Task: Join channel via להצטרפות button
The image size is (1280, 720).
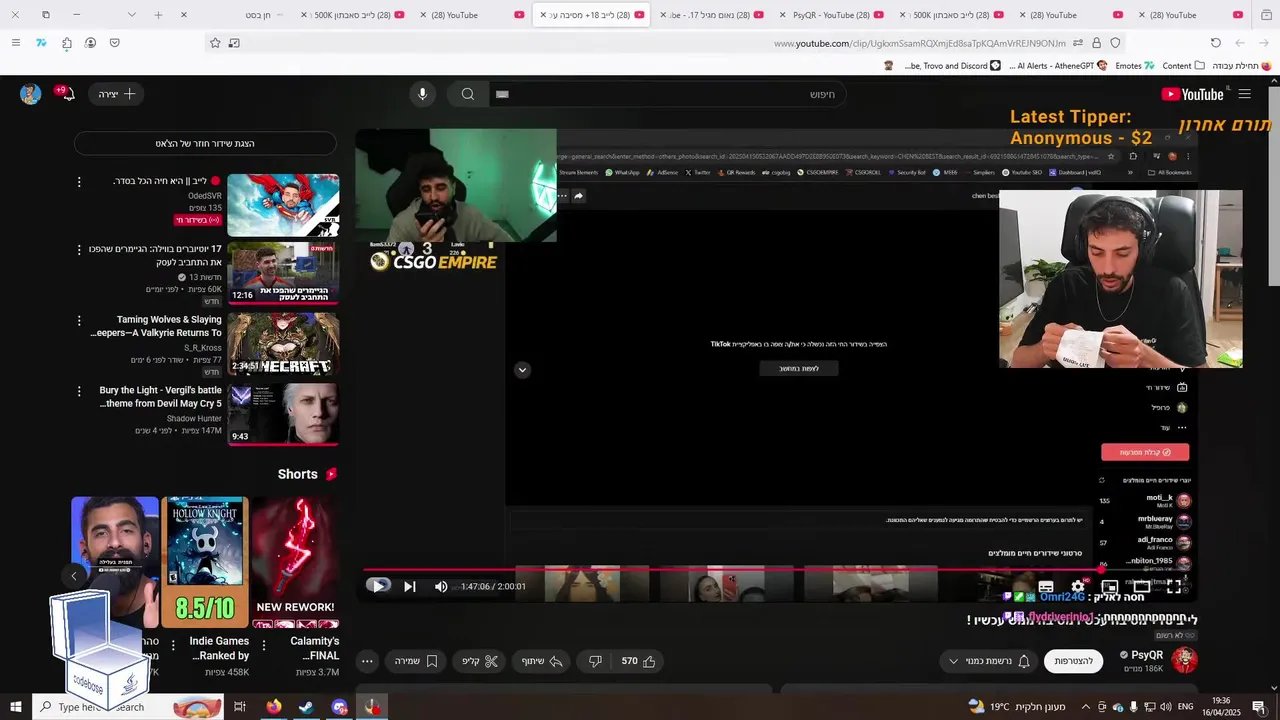Action: 1073,661
